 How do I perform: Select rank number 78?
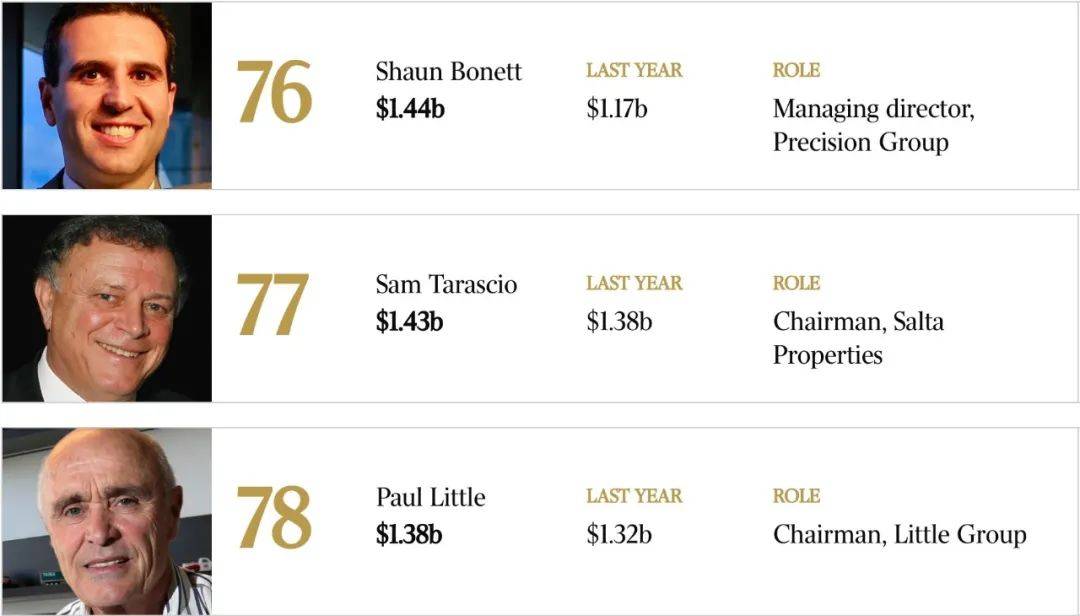pos(274,518)
